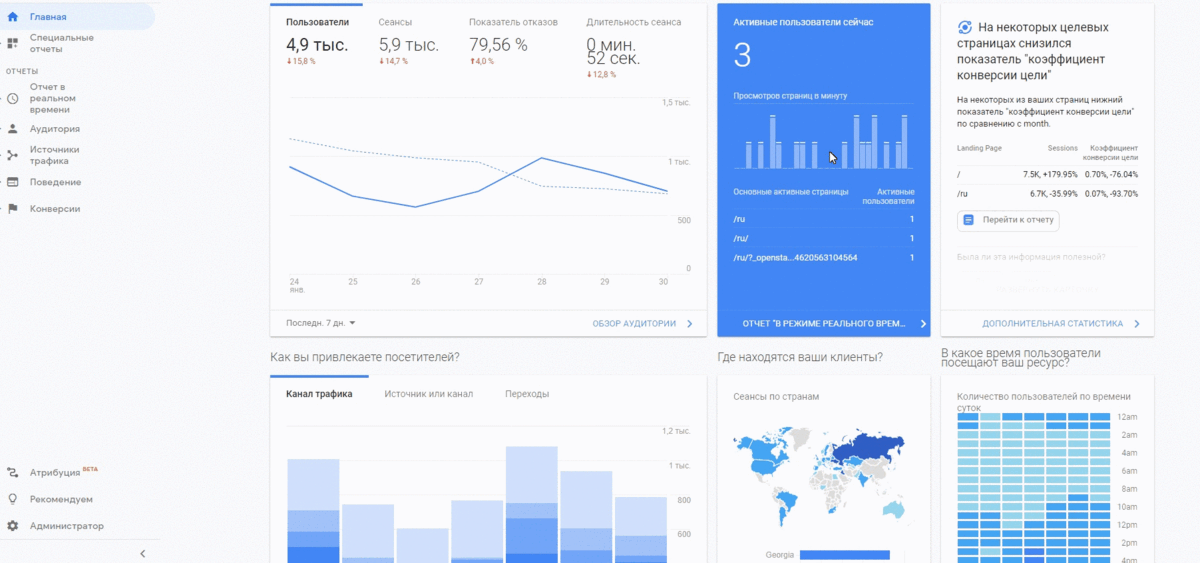Click the 7.5K, +179.95% sessions cell
The height and width of the screenshot is (563, 1200).
tap(1050, 174)
